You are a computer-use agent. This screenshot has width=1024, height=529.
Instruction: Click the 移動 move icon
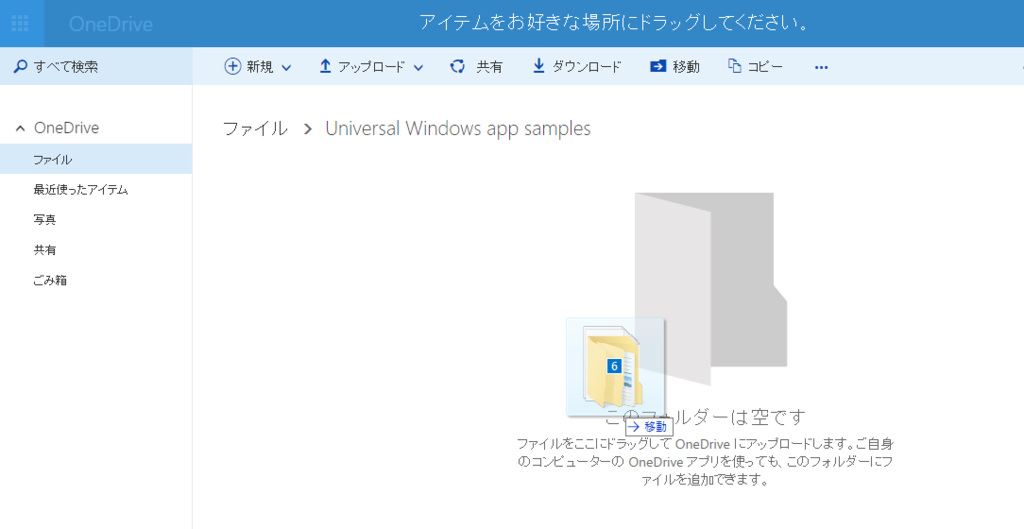[658, 66]
